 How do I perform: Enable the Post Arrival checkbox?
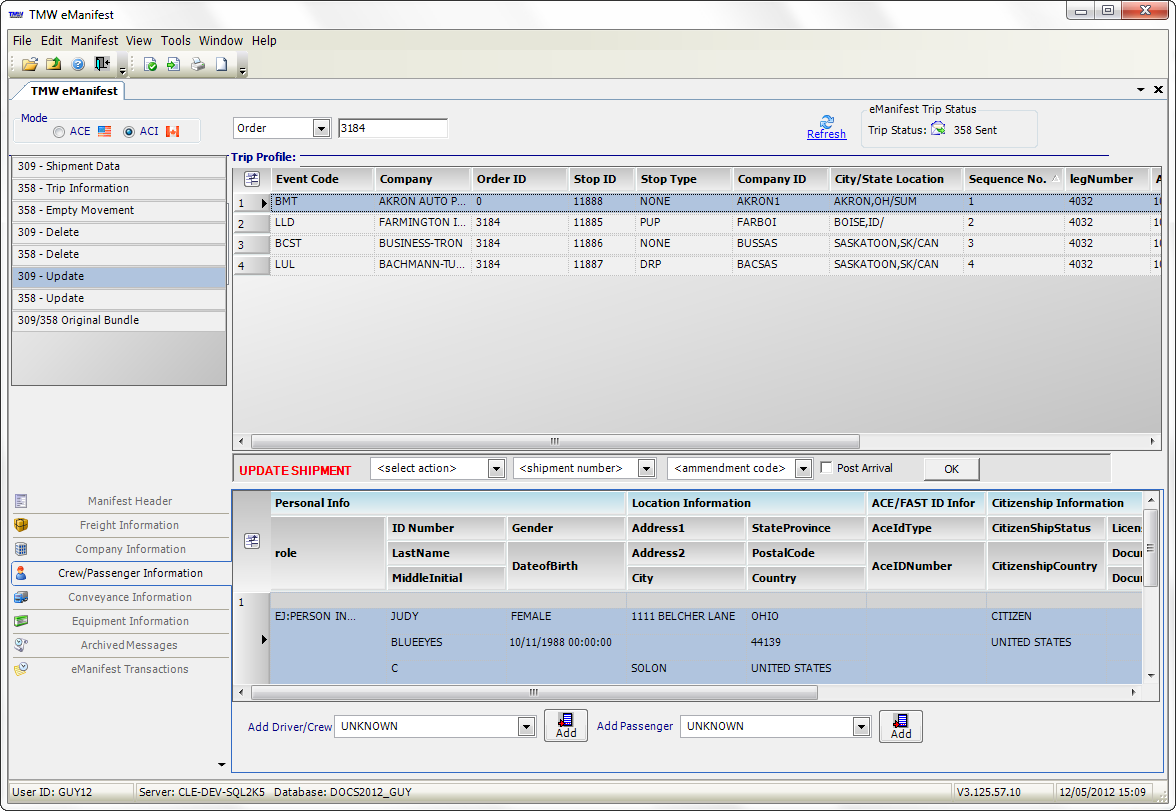pyautogui.click(x=826, y=468)
